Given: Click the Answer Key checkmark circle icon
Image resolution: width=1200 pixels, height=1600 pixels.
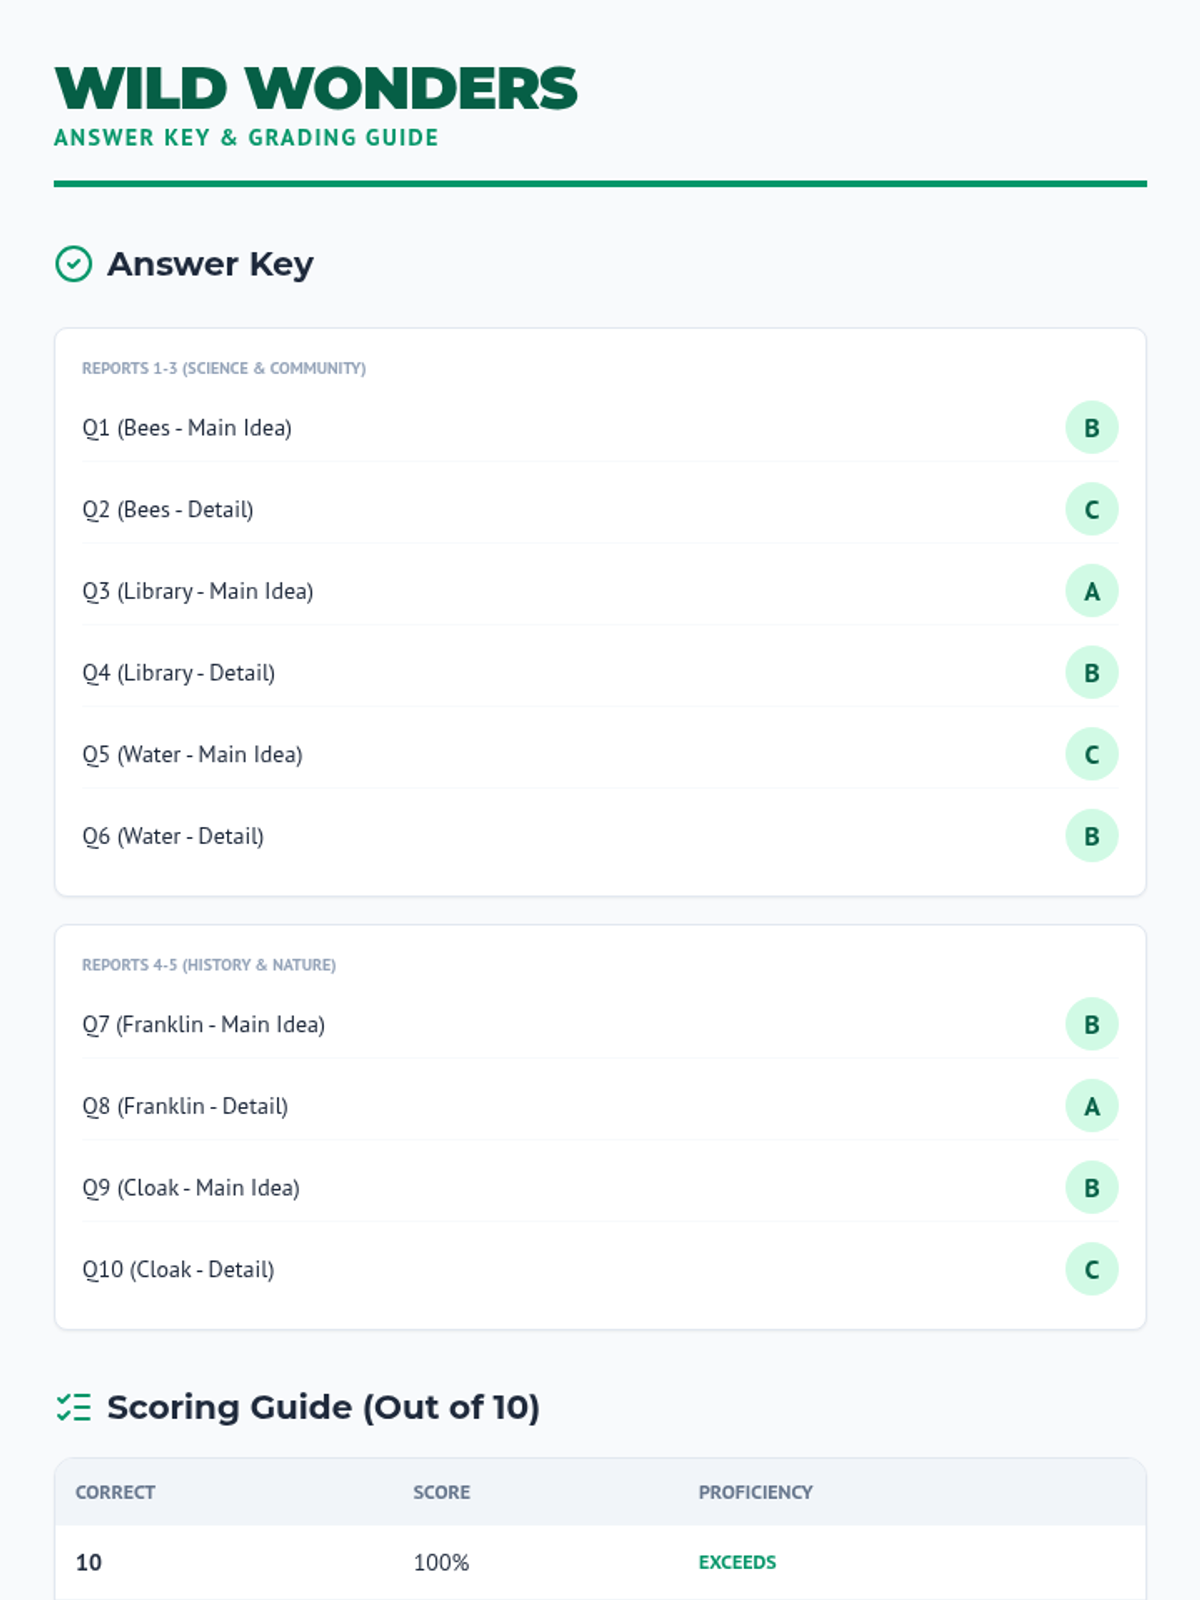Looking at the screenshot, I should [x=73, y=264].
